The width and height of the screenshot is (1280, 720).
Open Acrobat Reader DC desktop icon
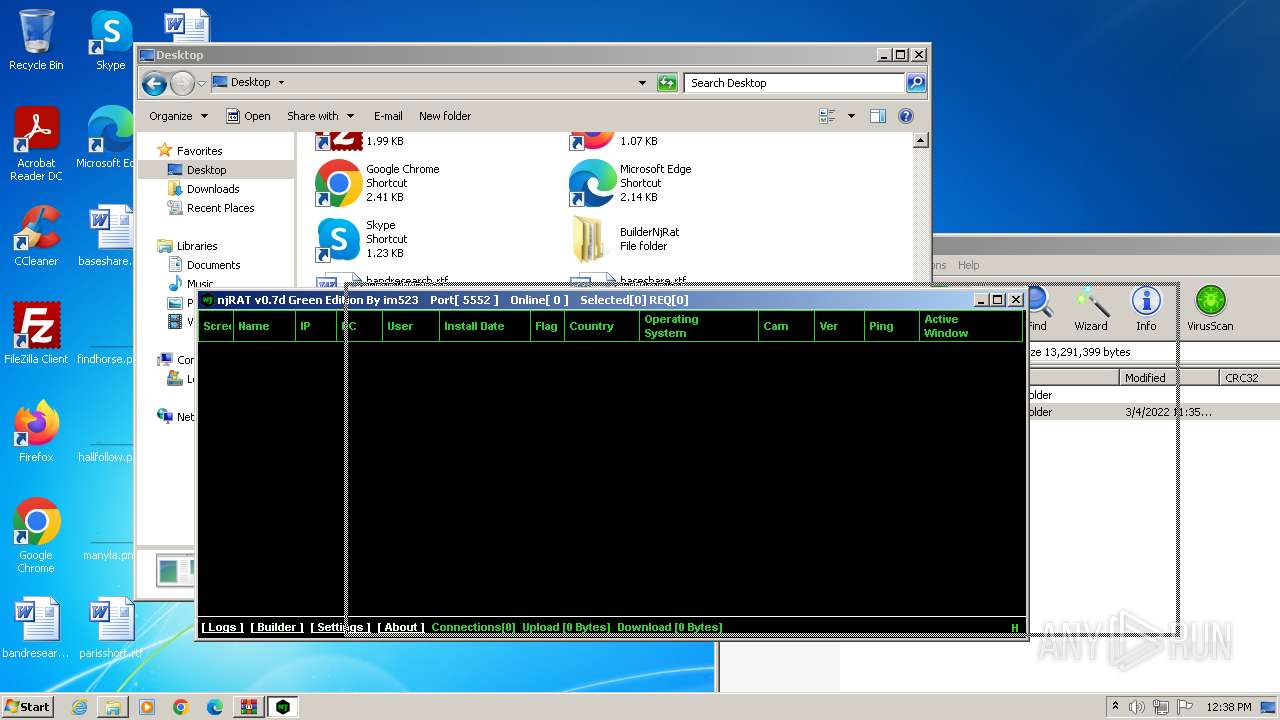coord(36,145)
